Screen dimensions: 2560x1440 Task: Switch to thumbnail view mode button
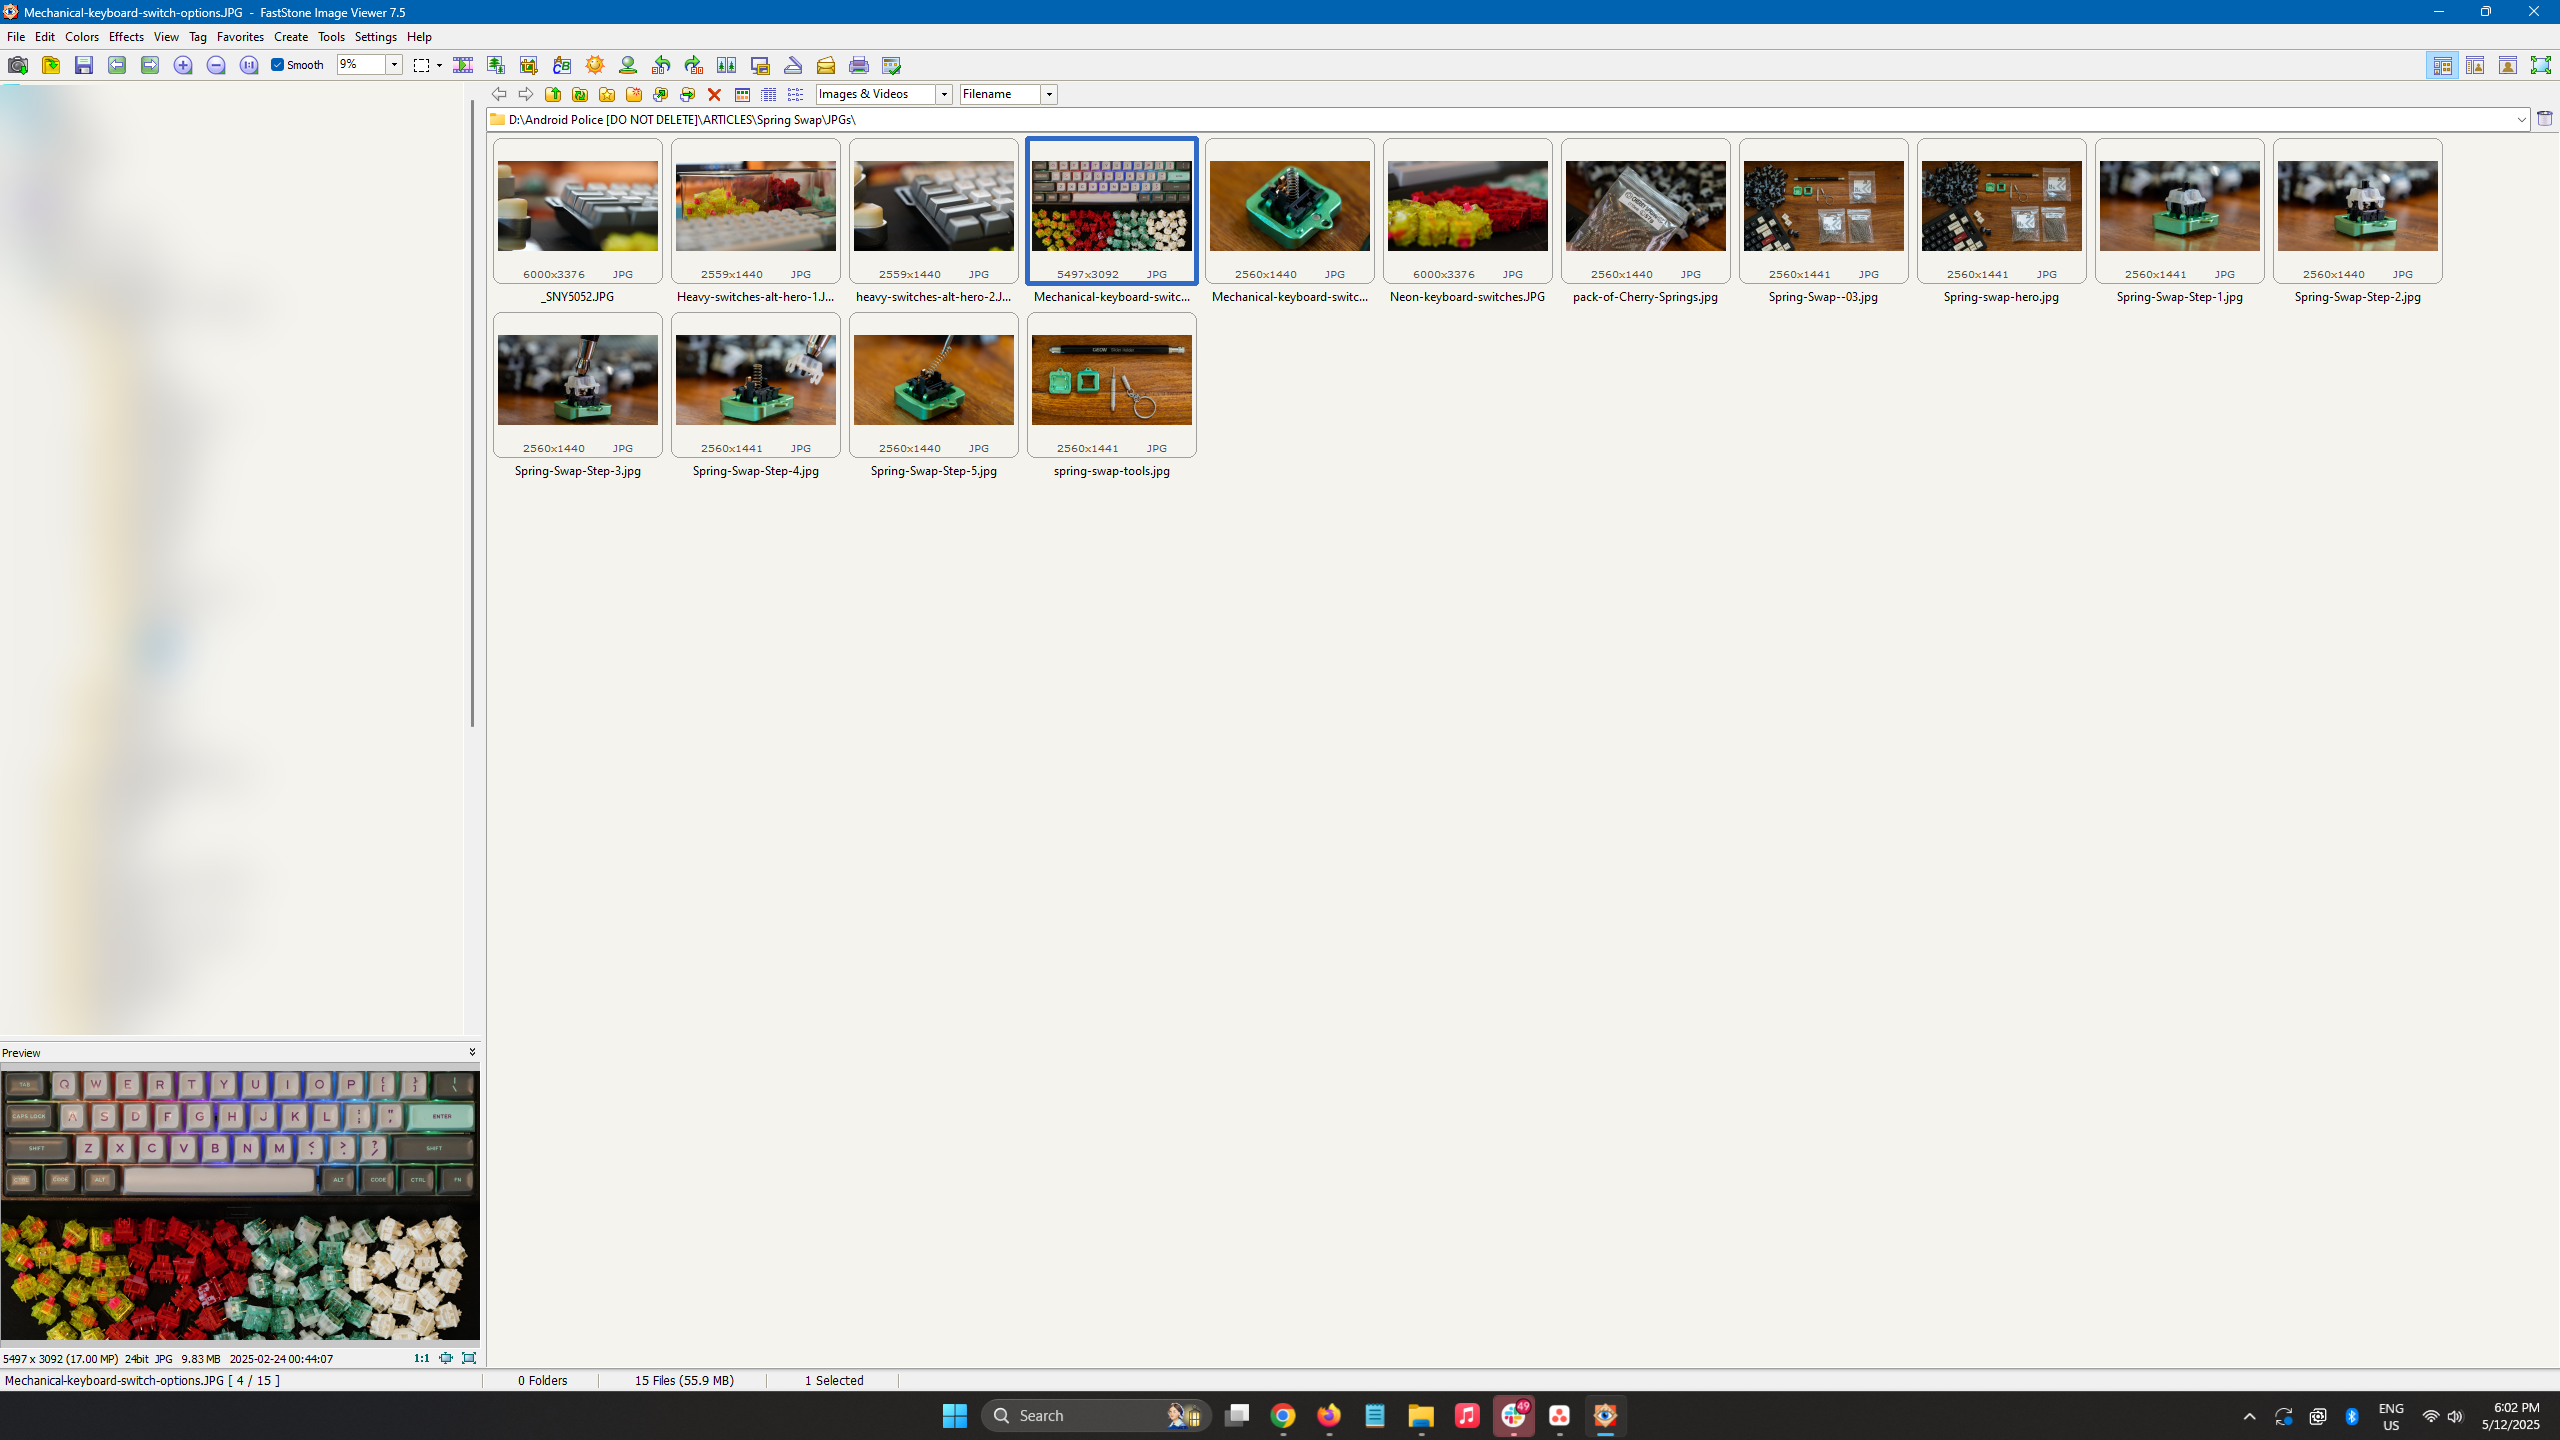(x=742, y=95)
